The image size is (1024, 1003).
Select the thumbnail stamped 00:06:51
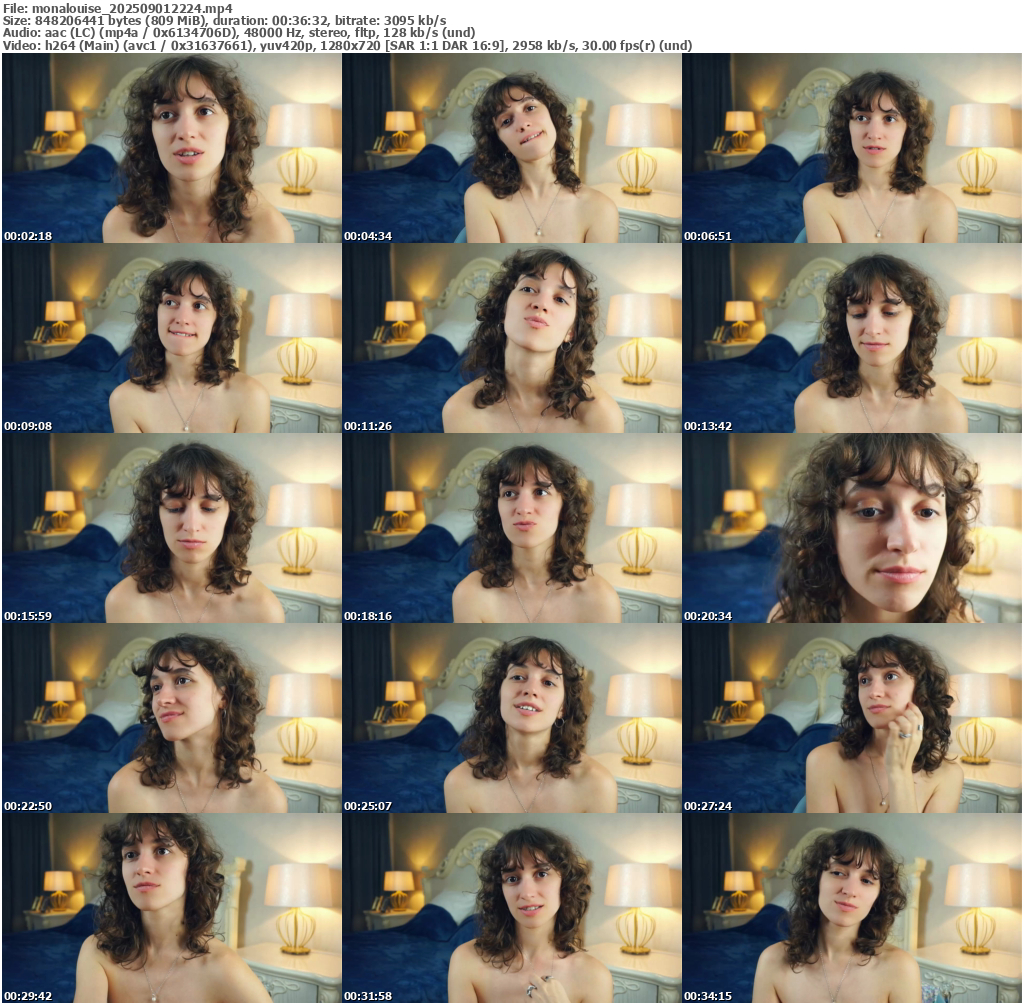[x=852, y=148]
